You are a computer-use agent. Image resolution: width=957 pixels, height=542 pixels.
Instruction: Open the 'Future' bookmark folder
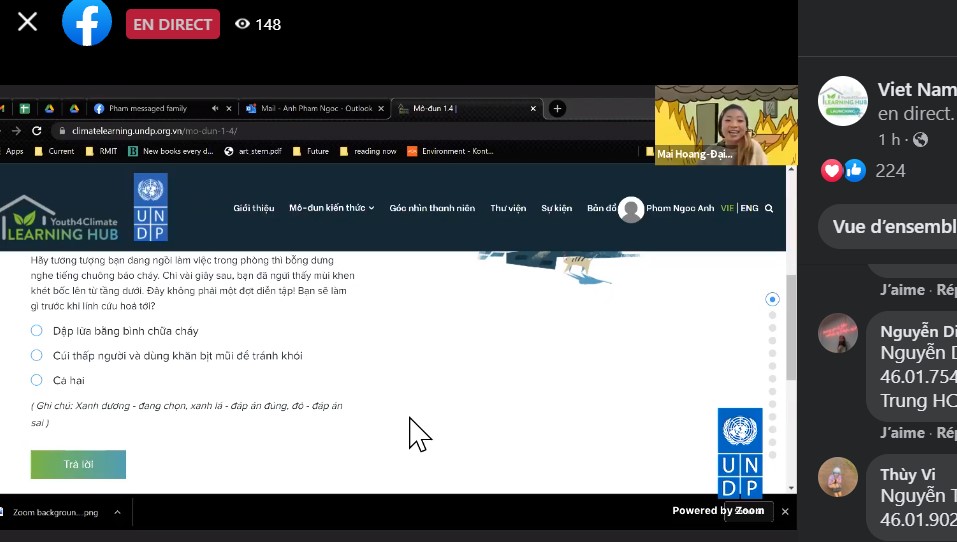pos(311,151)
